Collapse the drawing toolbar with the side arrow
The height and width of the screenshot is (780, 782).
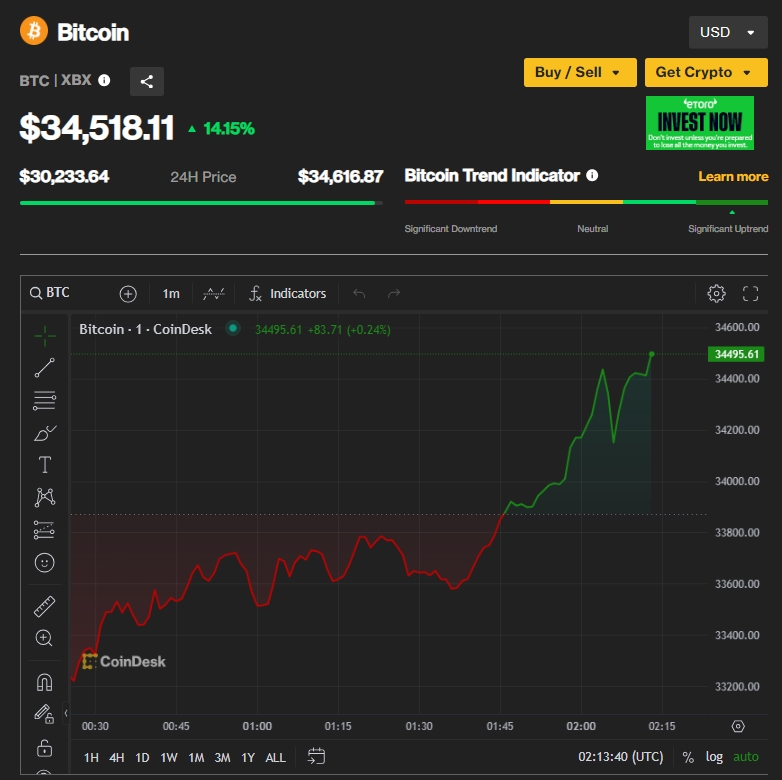(66, 713)
